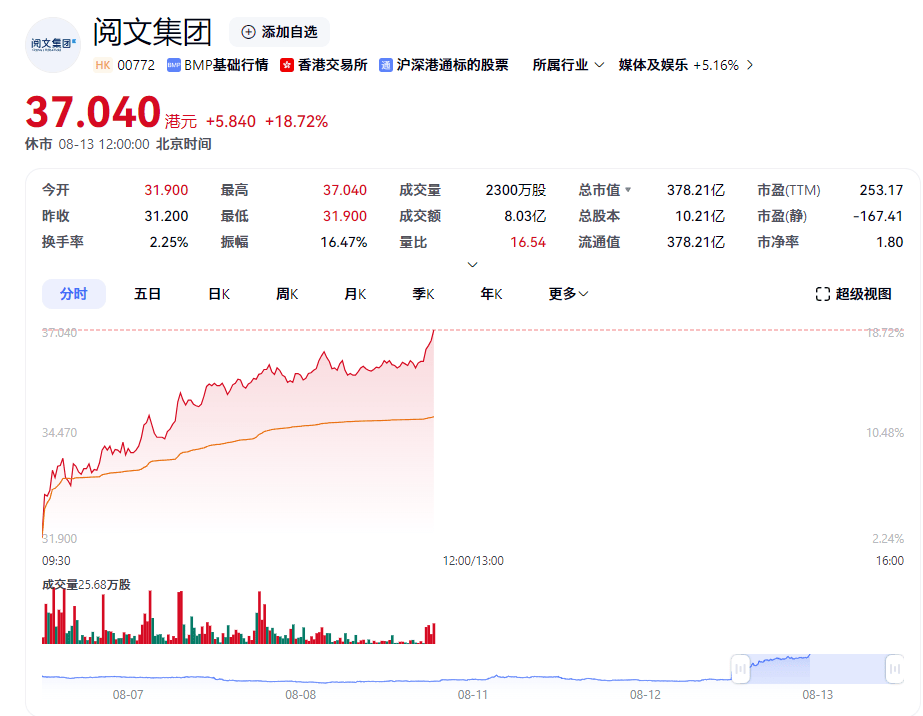Viewport: 923px width, 716px height.
Task: Click the stock code 00772
Action: click(x=136, y=65)
